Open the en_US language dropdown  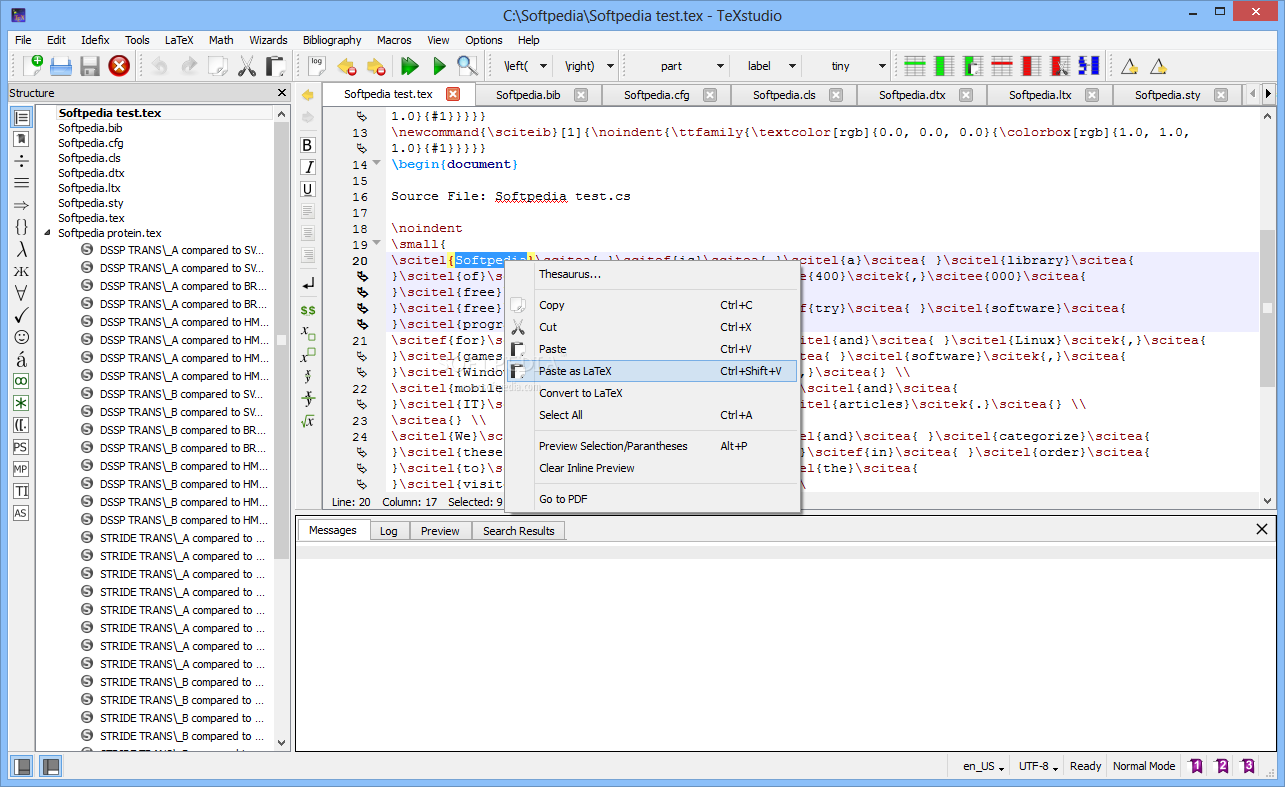pos(984,766)
